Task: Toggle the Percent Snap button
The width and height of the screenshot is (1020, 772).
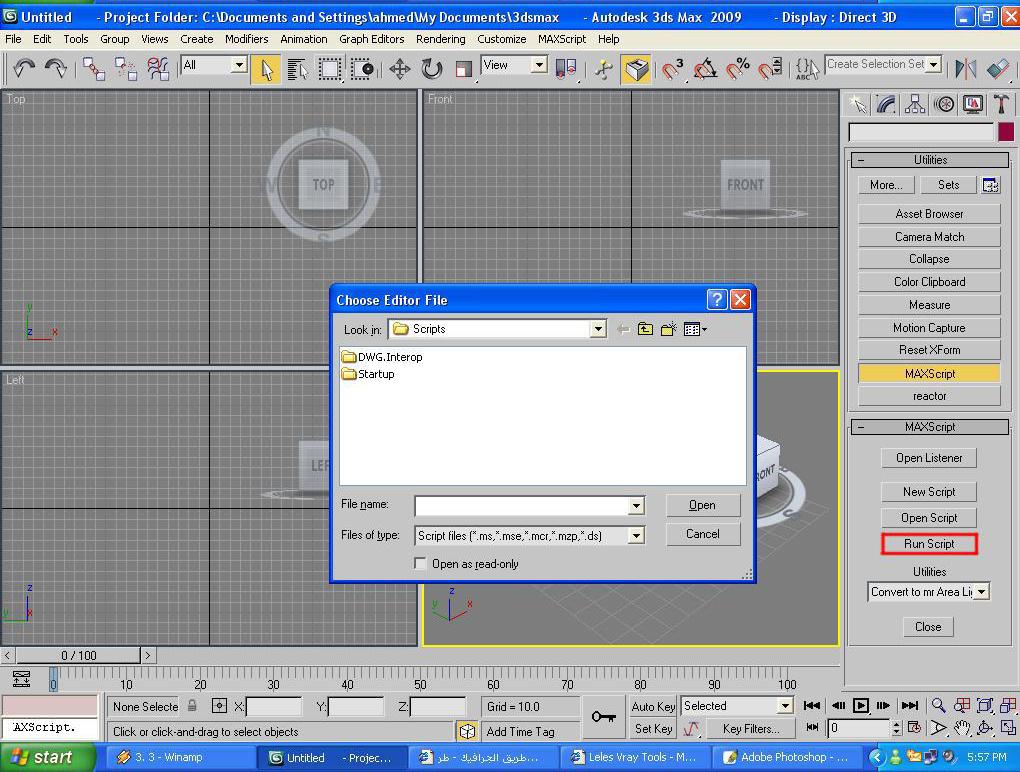Action: pyautogui.click(x=738, y=69)
